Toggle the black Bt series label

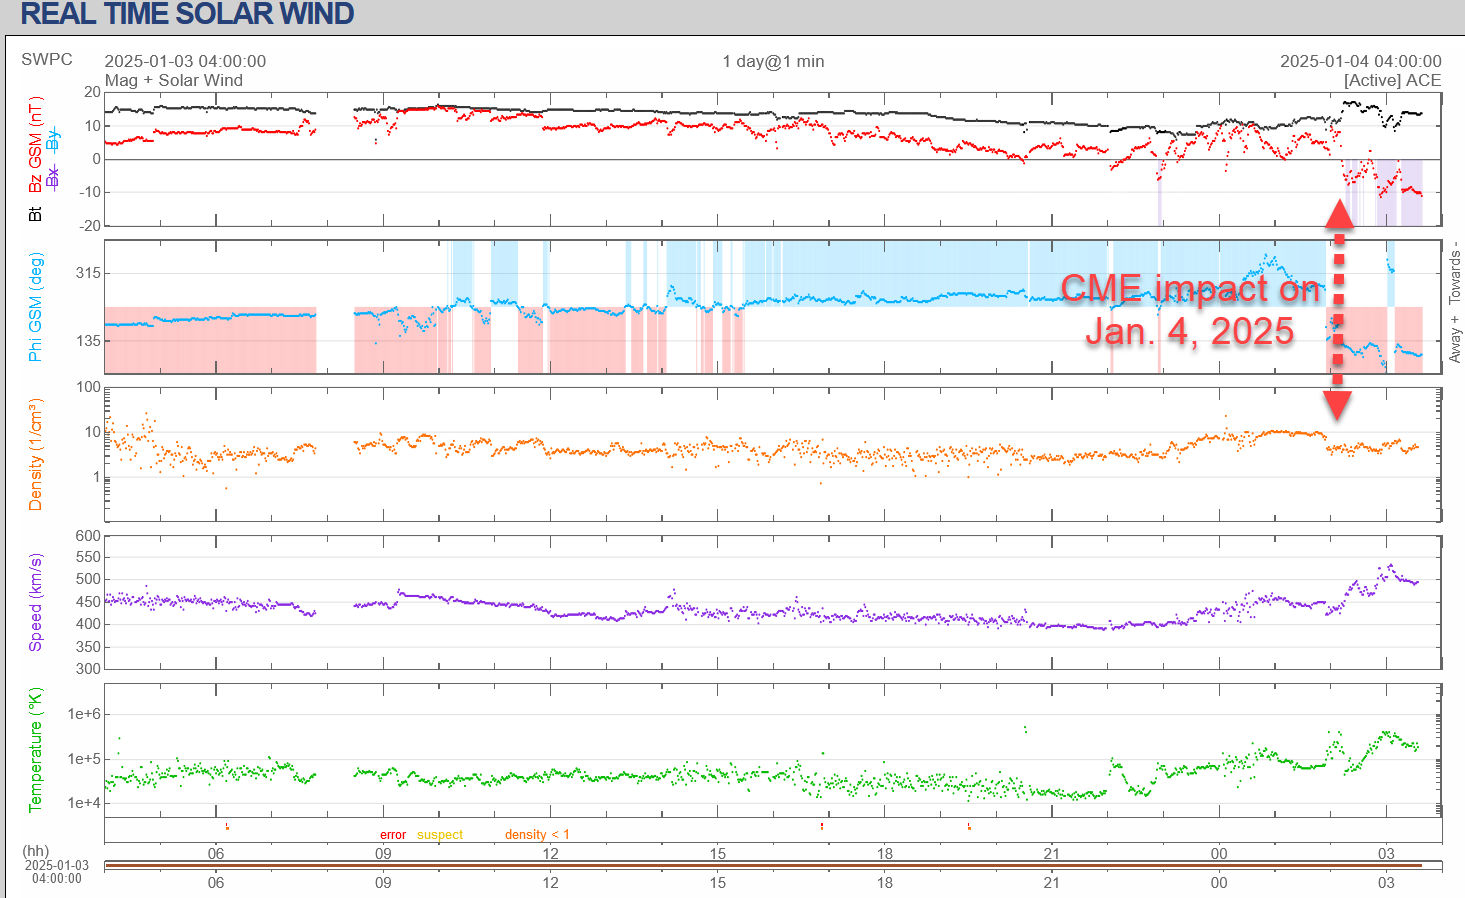[x=36, y=214]
